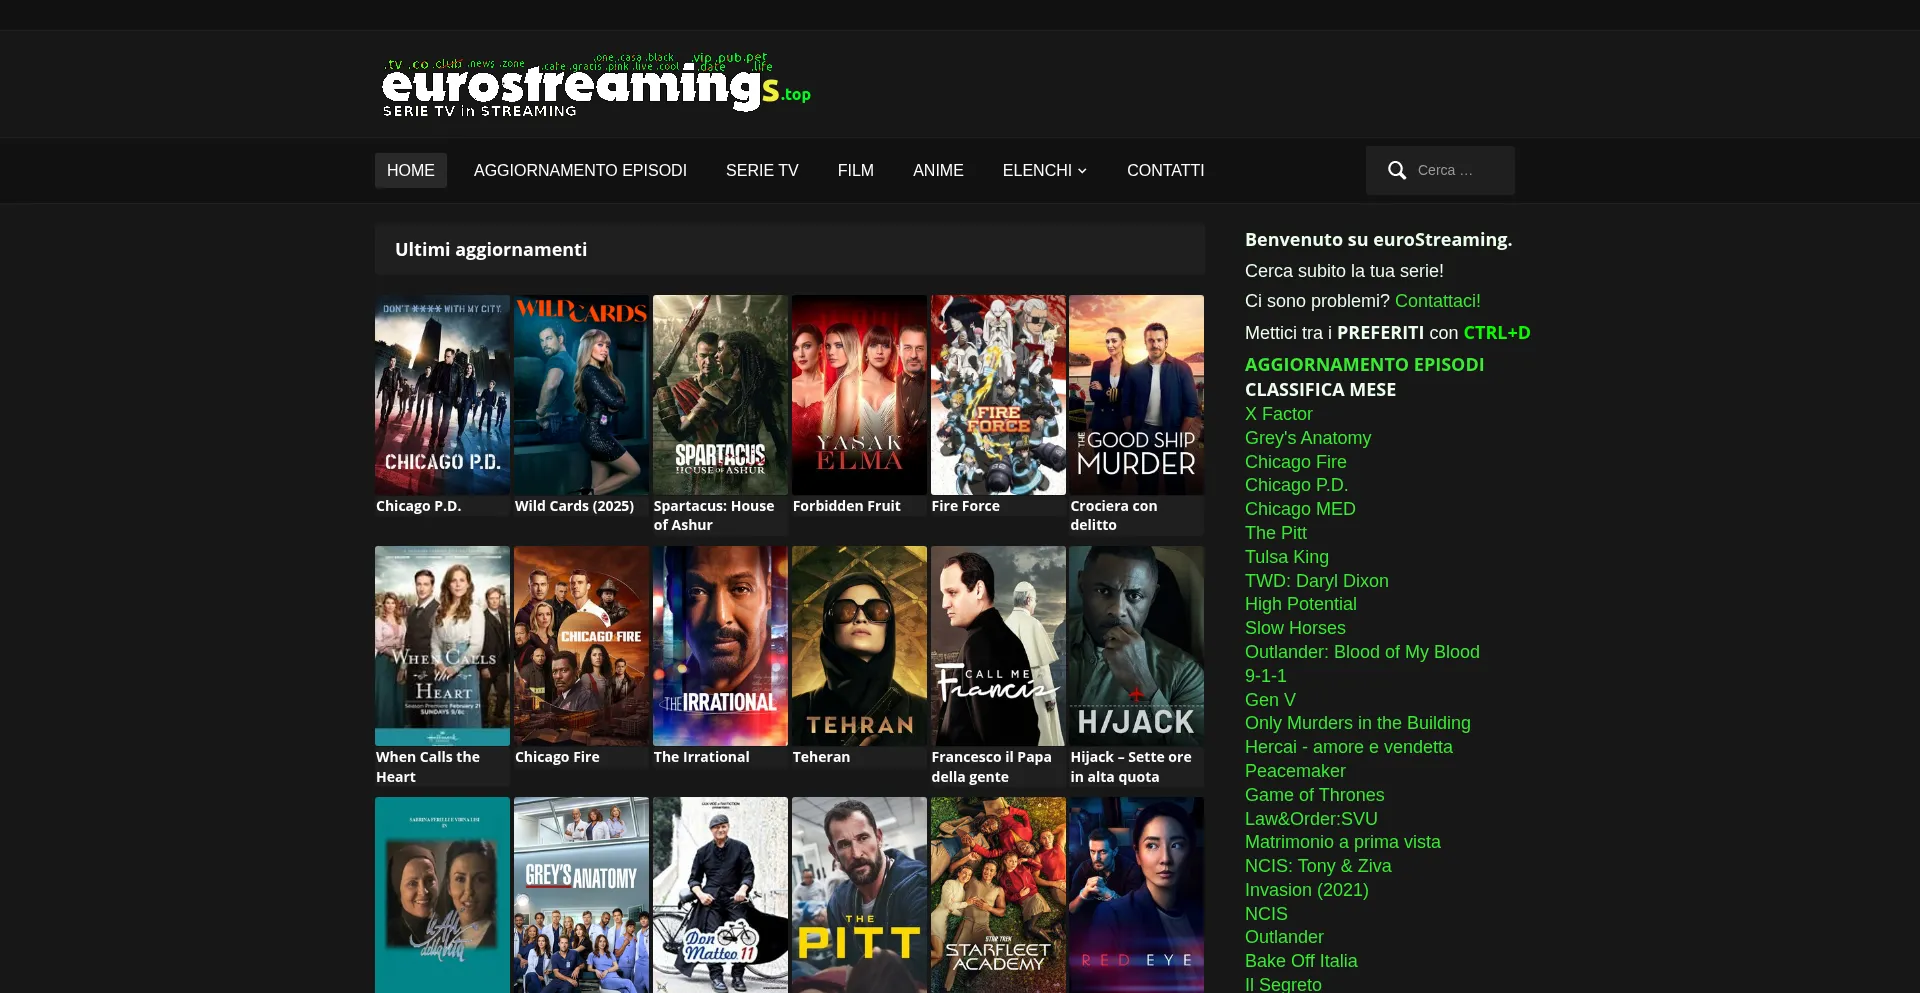Image resolution: width=1920 pixels, height=993 pixels.
Task: Select Slow Horses in the ranking
Action: (1295, 628)
